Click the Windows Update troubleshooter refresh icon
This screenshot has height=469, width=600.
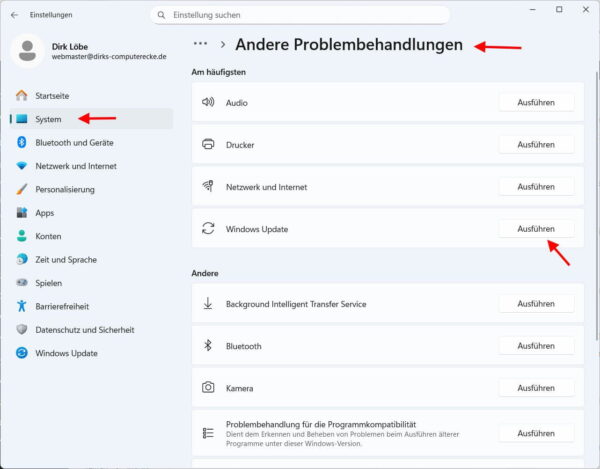coord(208,228)
